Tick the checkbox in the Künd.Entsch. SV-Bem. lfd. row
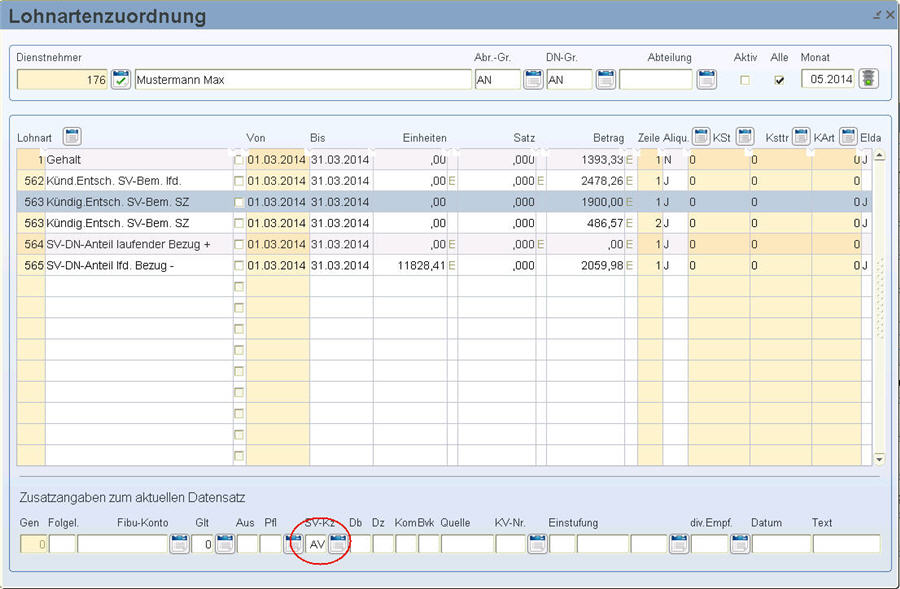The width and height of the screenshot is (900, 589). pyautogui.click(x=239, y=181)
